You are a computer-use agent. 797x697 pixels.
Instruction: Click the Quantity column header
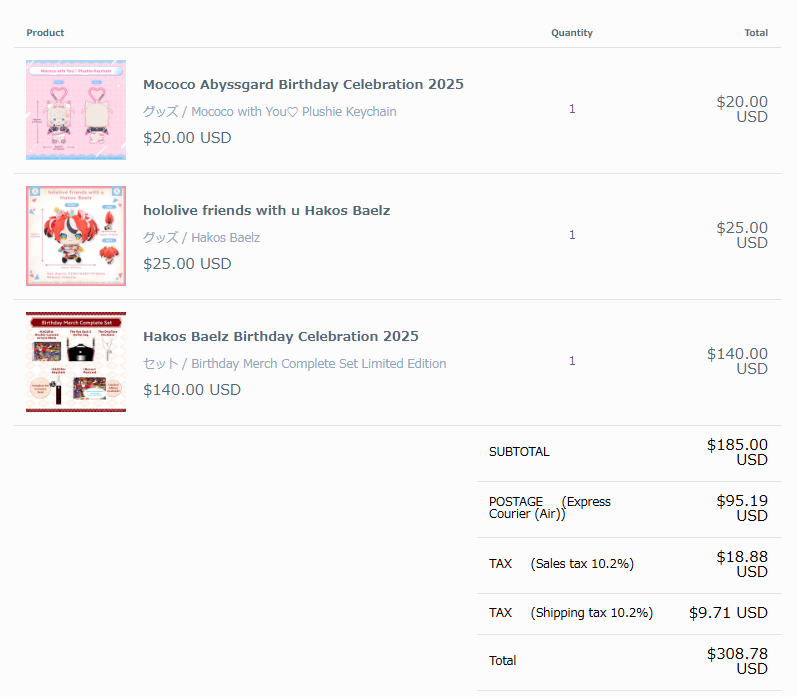(x=572, y=33)
